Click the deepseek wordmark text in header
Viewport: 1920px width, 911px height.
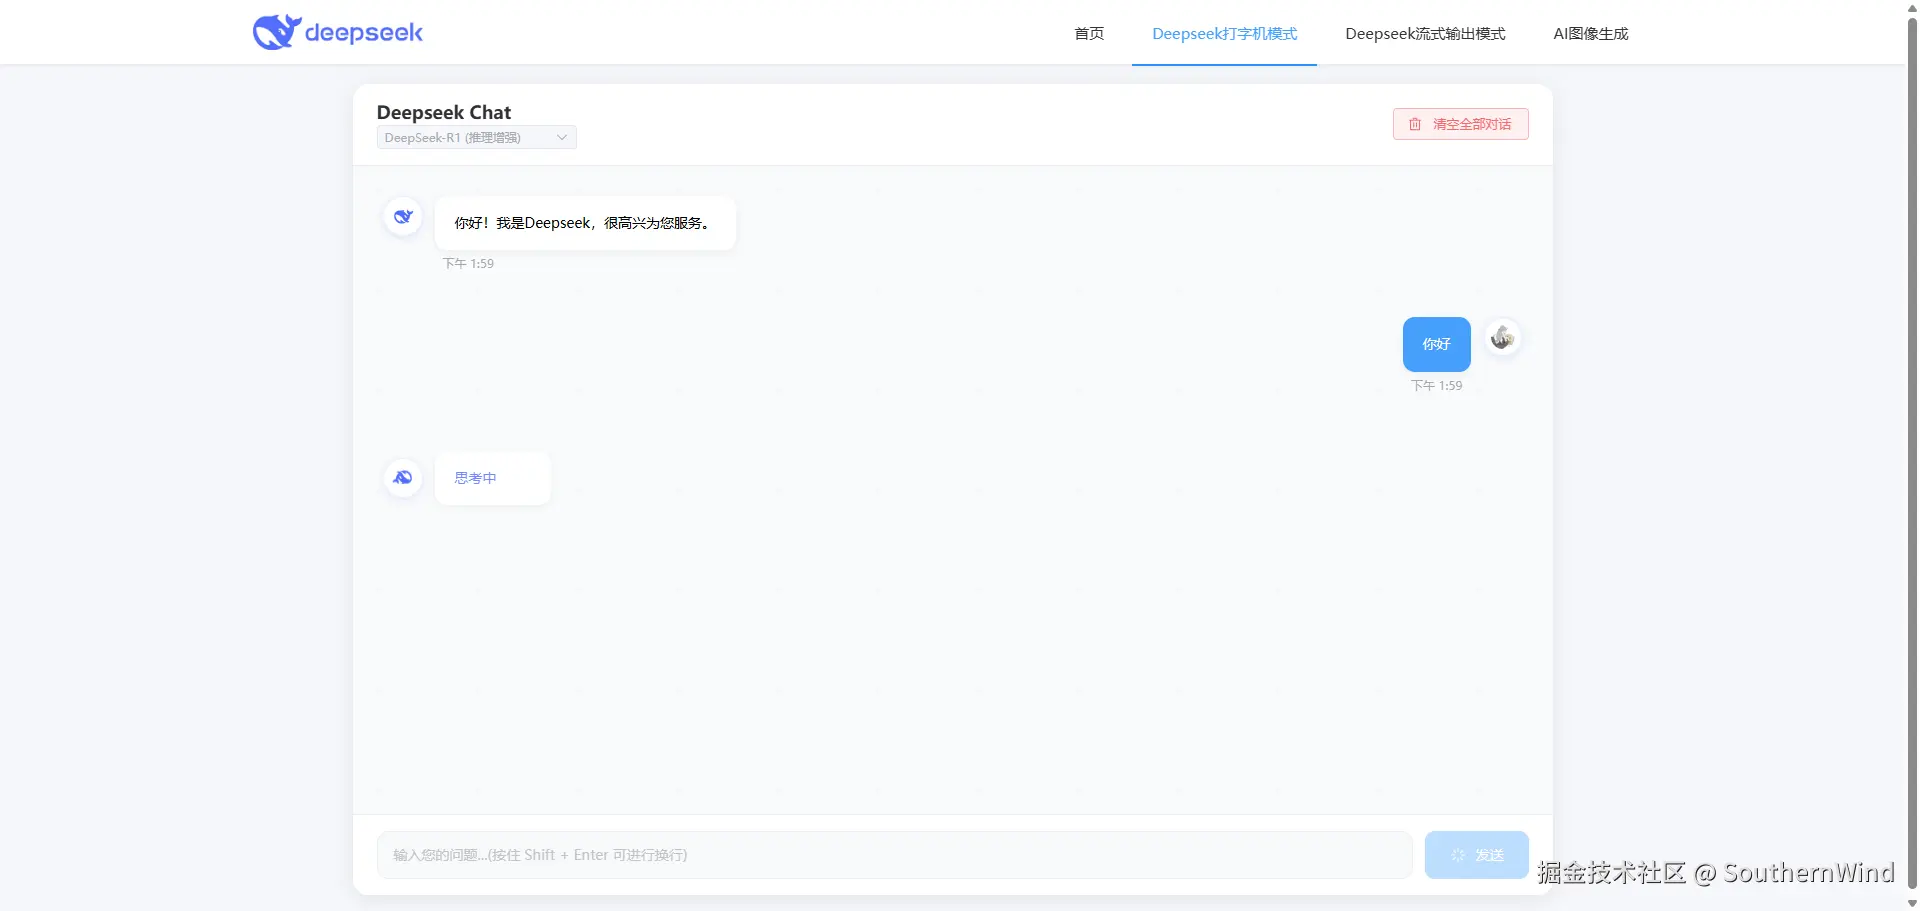pyautogui.click(x=364, y=32)
